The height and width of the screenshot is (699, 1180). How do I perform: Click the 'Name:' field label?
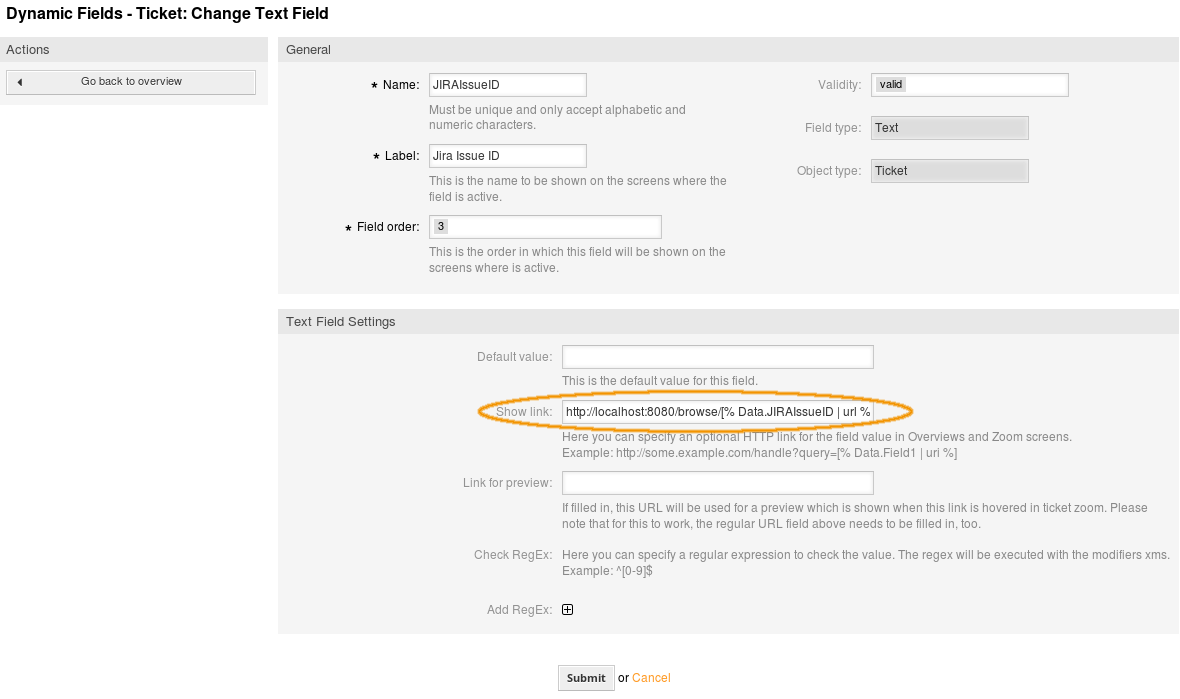(x=400, y=86)
